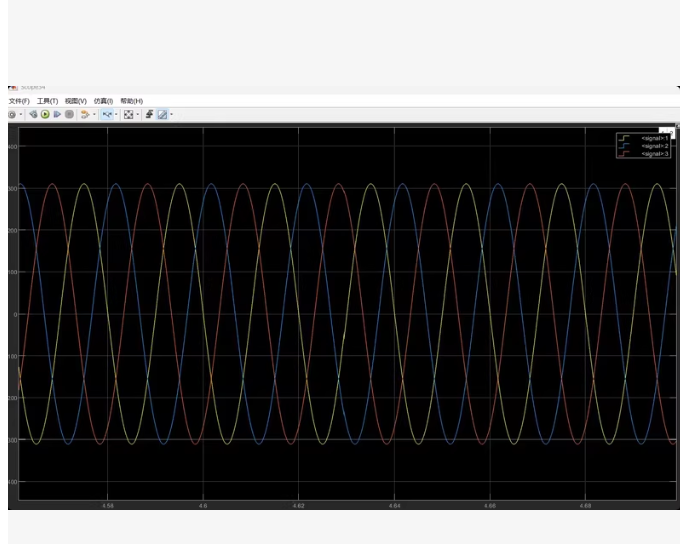The image size is (694, 544).
Task: Stop the simulation with stop icon
Action: (x=69, y=115)
